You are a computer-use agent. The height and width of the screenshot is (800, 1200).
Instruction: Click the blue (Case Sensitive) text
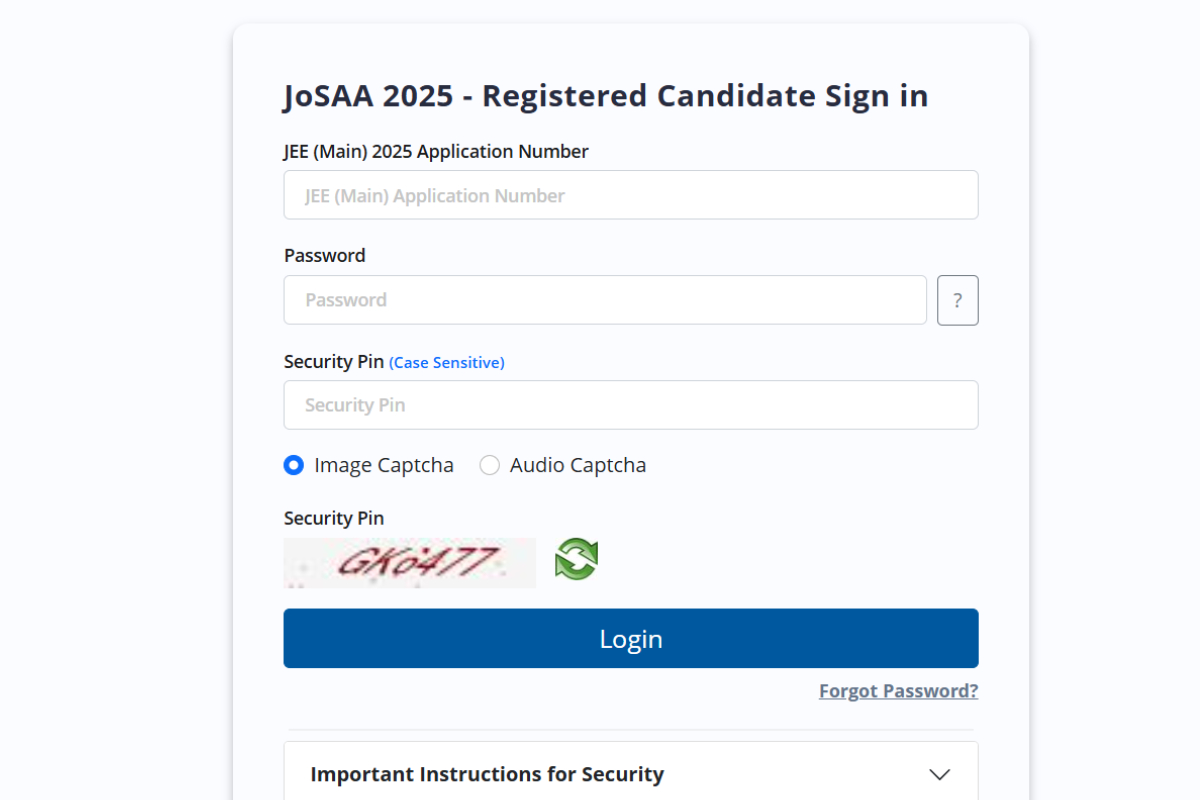pos(446,363)
